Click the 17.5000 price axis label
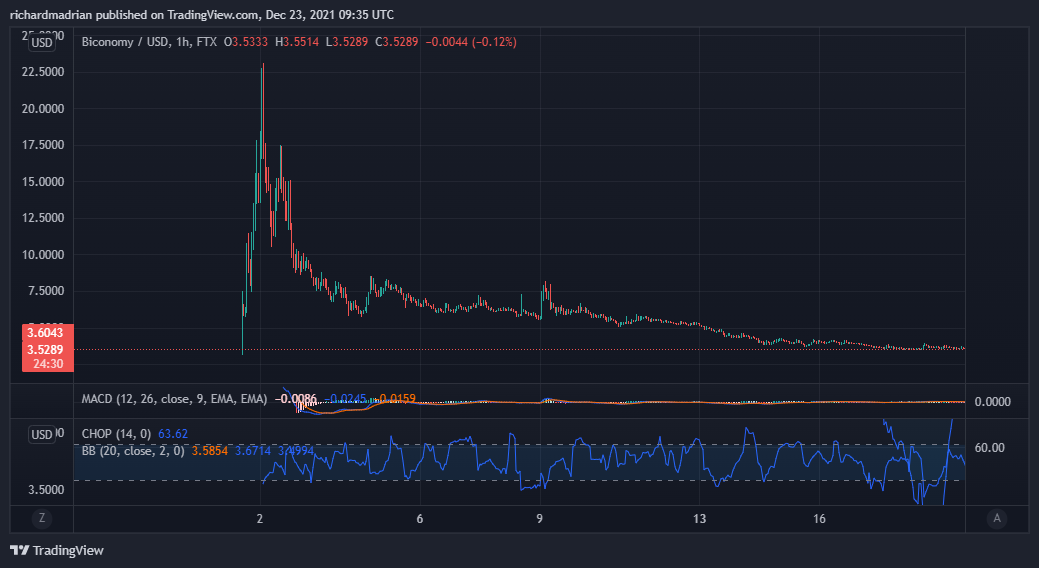Viewport: 1039px width, 568px height. pos(43,144)
